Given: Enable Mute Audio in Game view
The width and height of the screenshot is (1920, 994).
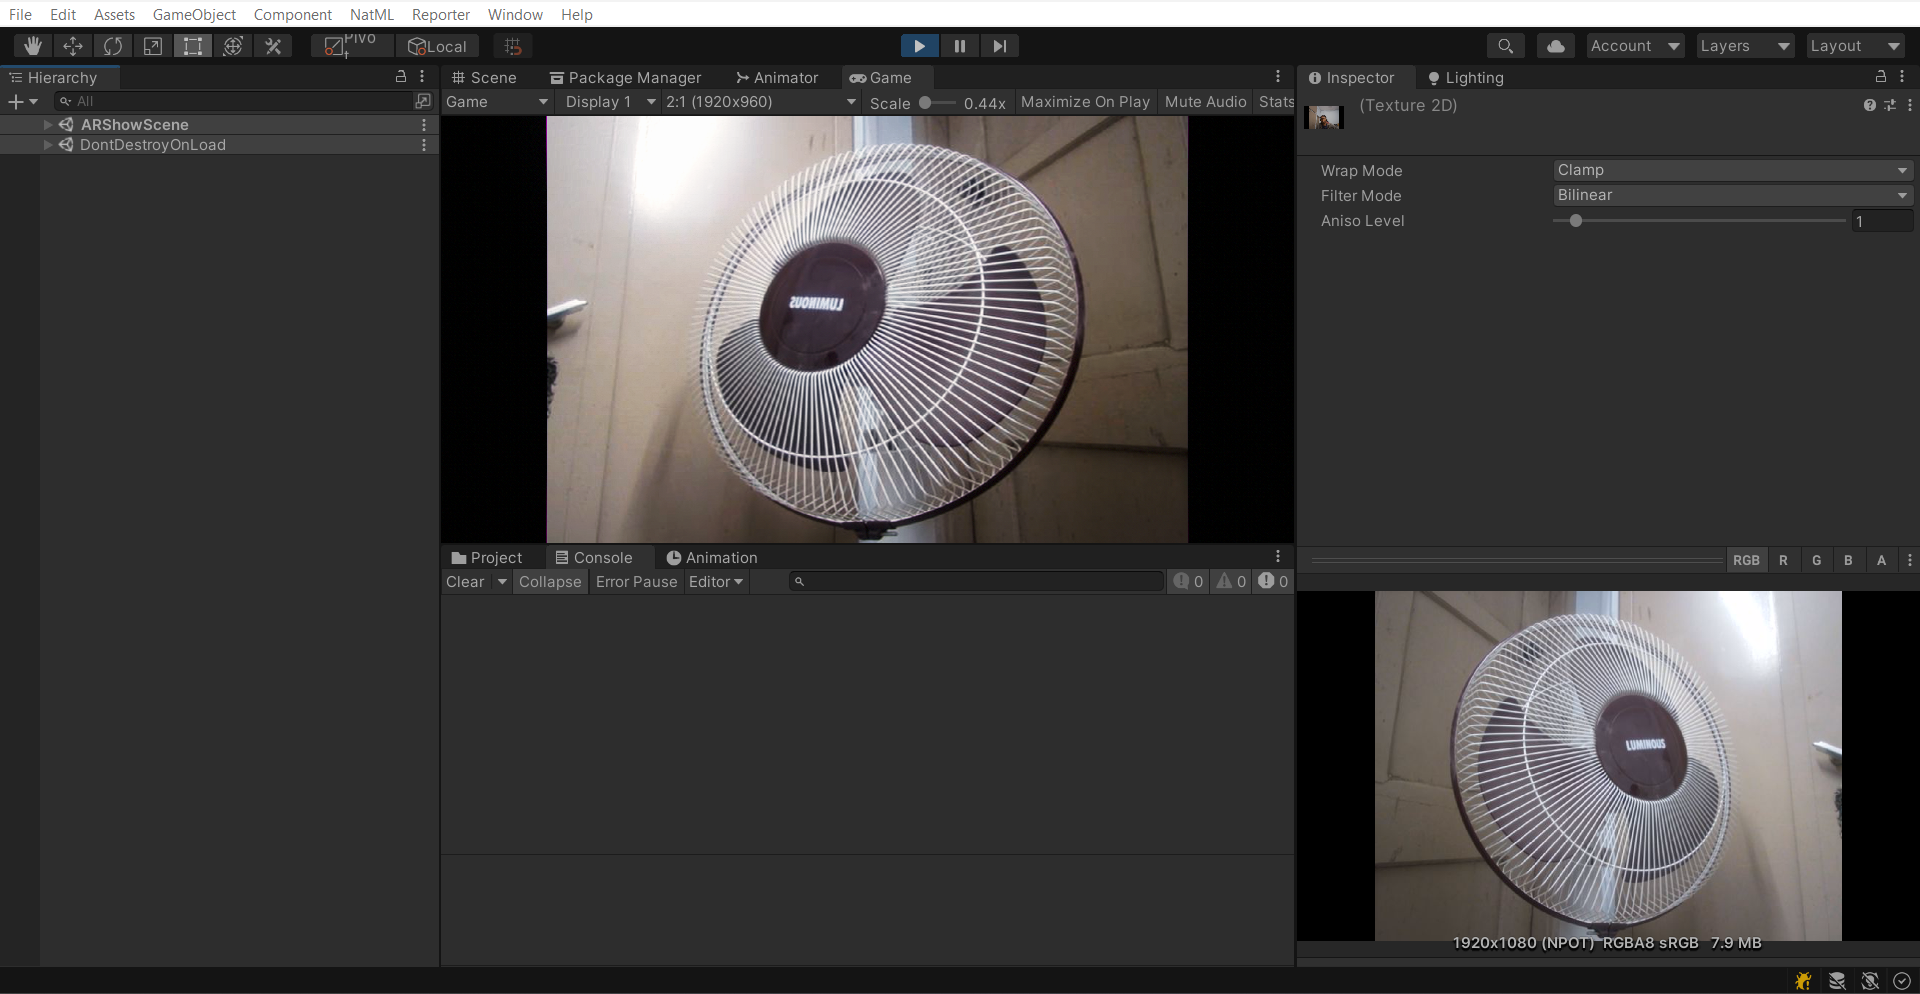Looking at the screenshot, I should [1205, 101].
